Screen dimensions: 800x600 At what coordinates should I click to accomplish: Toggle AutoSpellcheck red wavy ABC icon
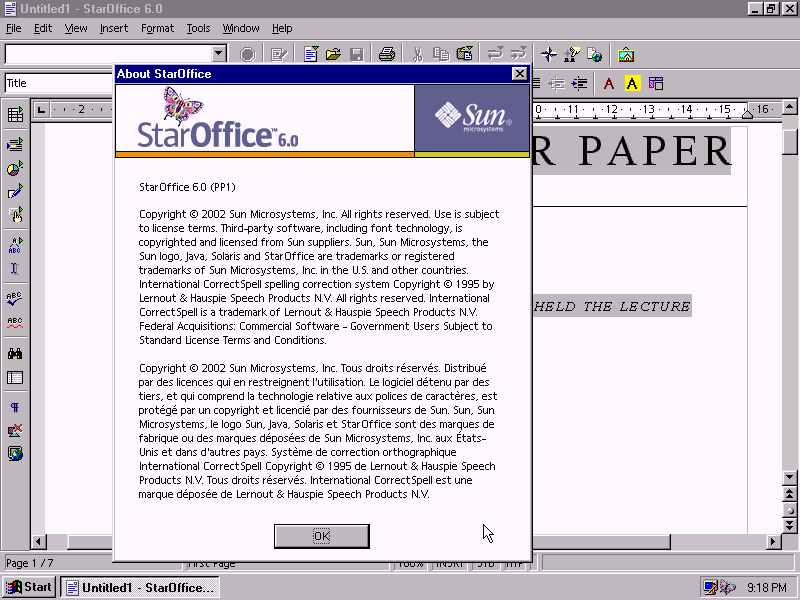click(15, 322)
